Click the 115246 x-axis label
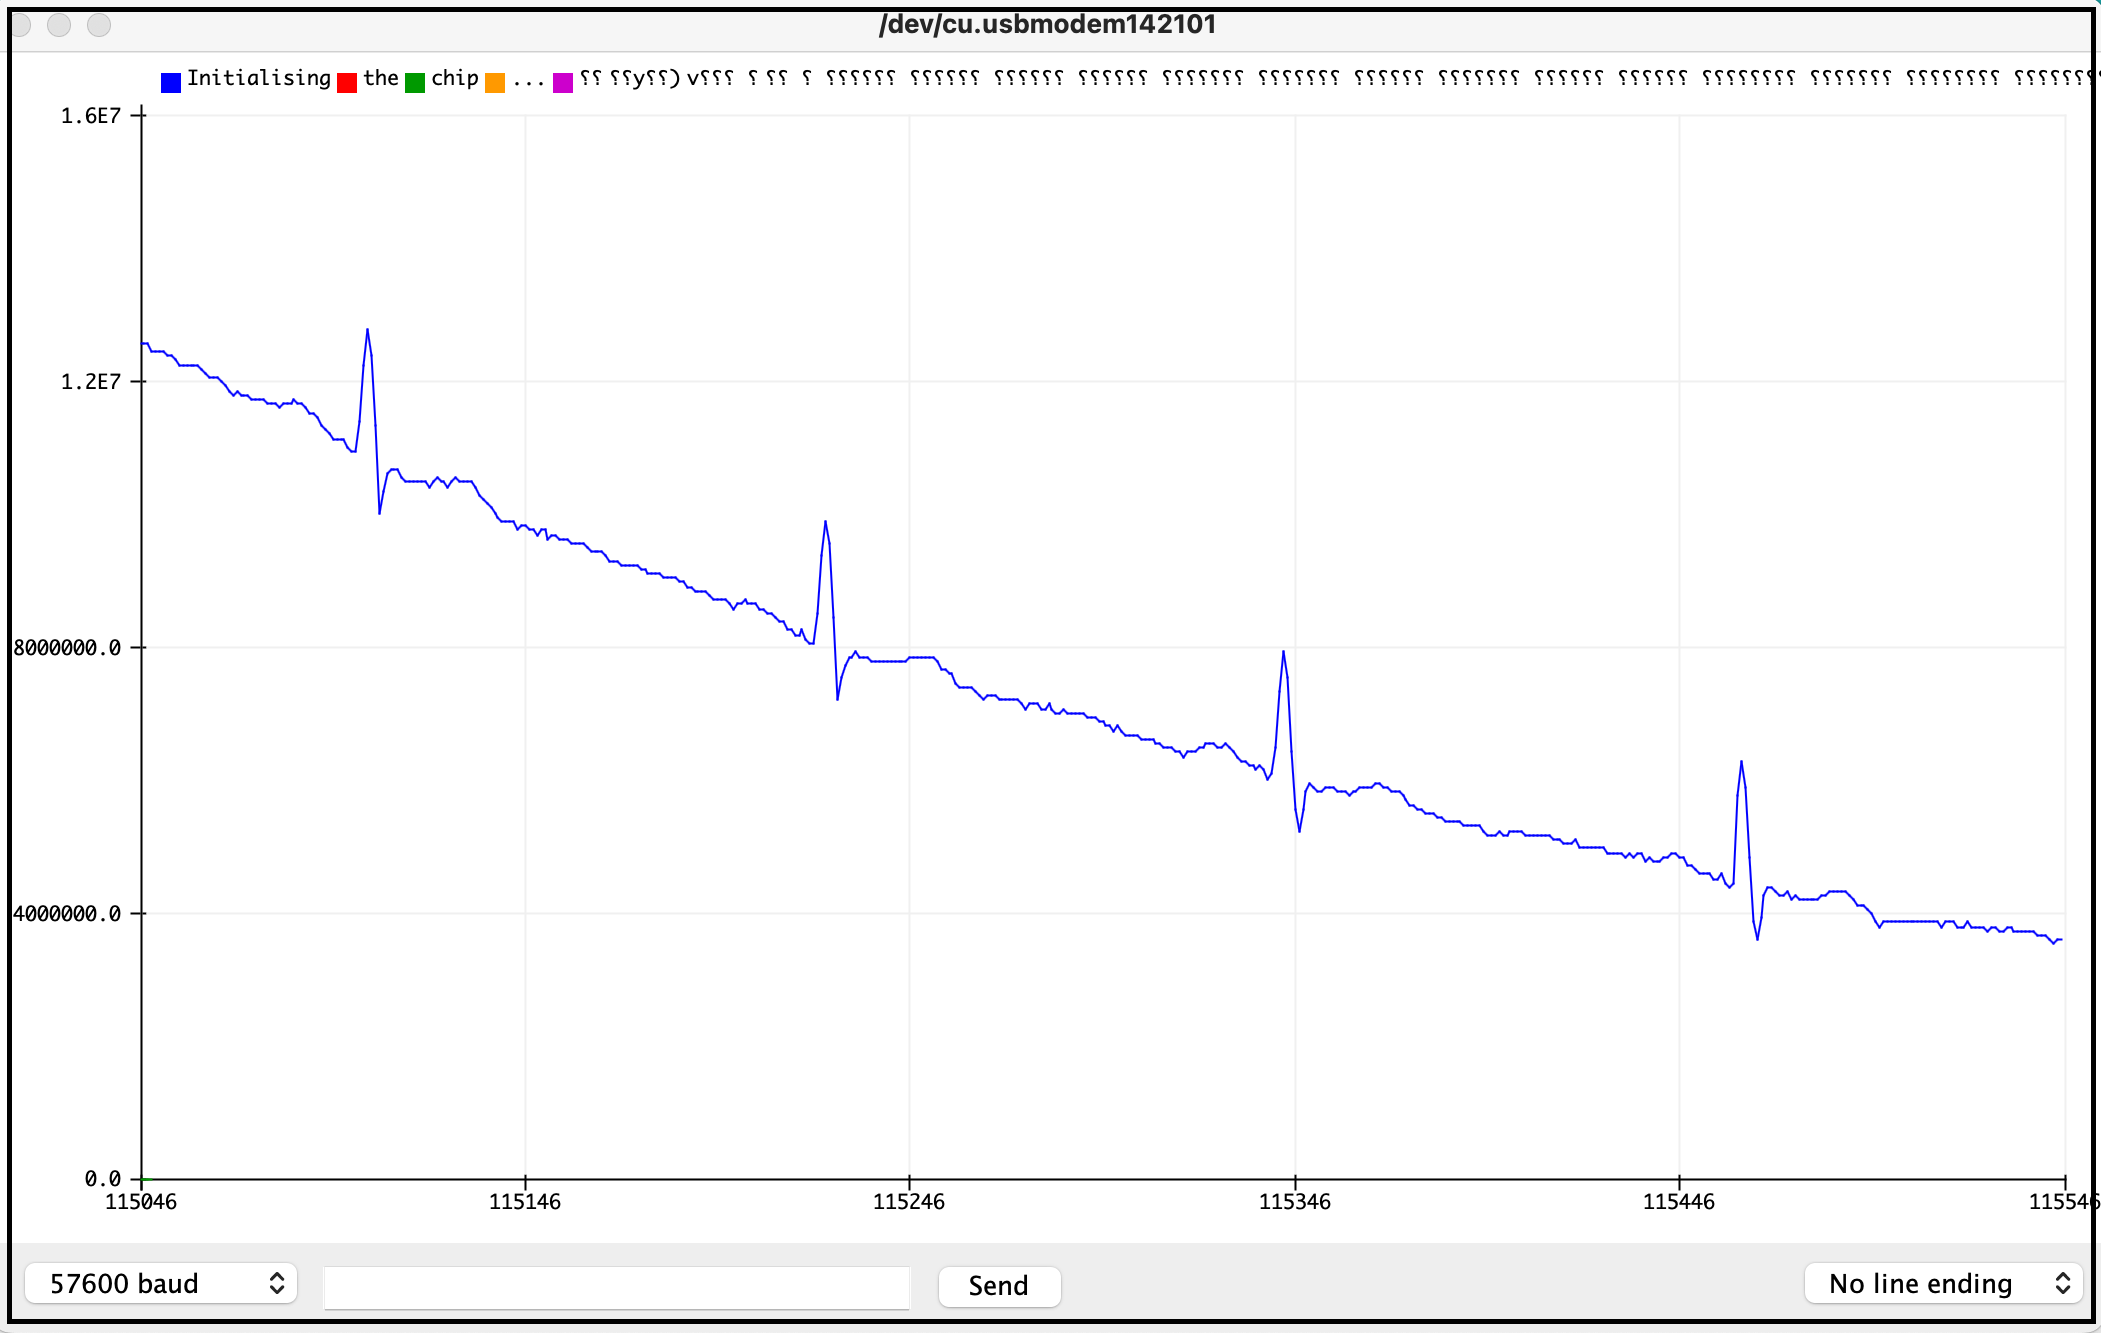Image resolution: width=2101 pixels, height=1333 pixels. (909, 1202)
